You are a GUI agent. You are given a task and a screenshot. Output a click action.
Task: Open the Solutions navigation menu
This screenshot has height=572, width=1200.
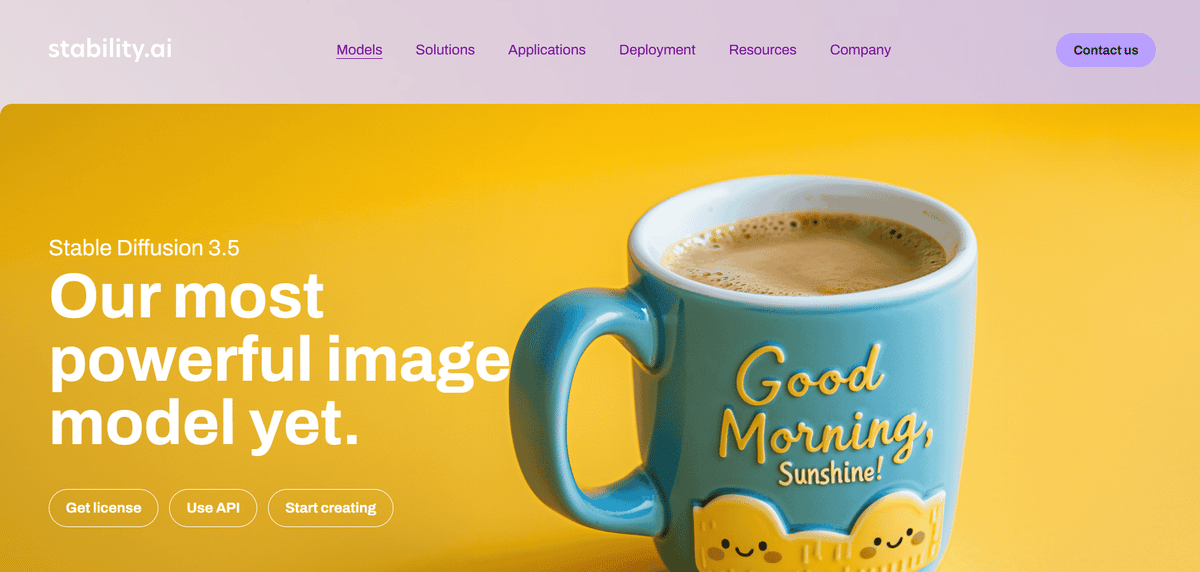tap(445, 50)
